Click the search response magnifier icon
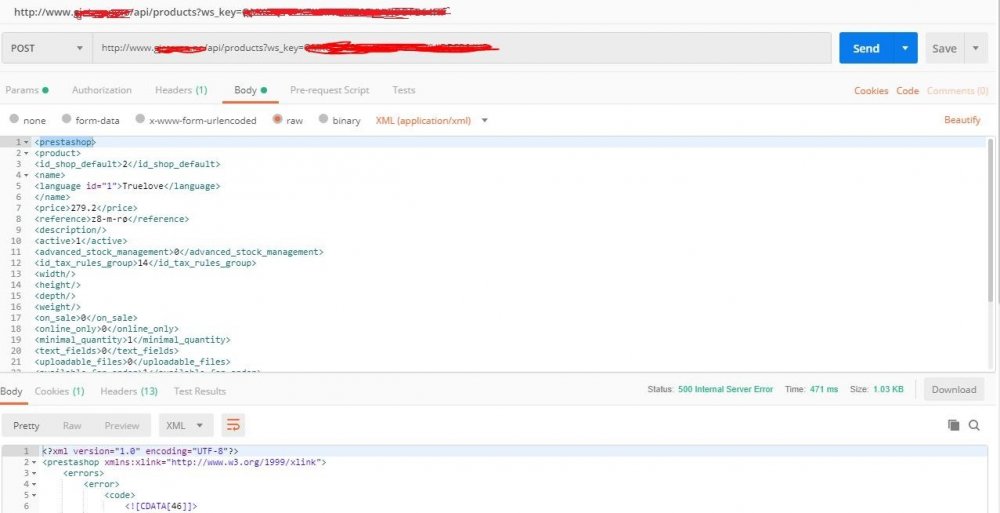Image resolution: width=1000 pixels, height=513 pixels. [974, 425]
